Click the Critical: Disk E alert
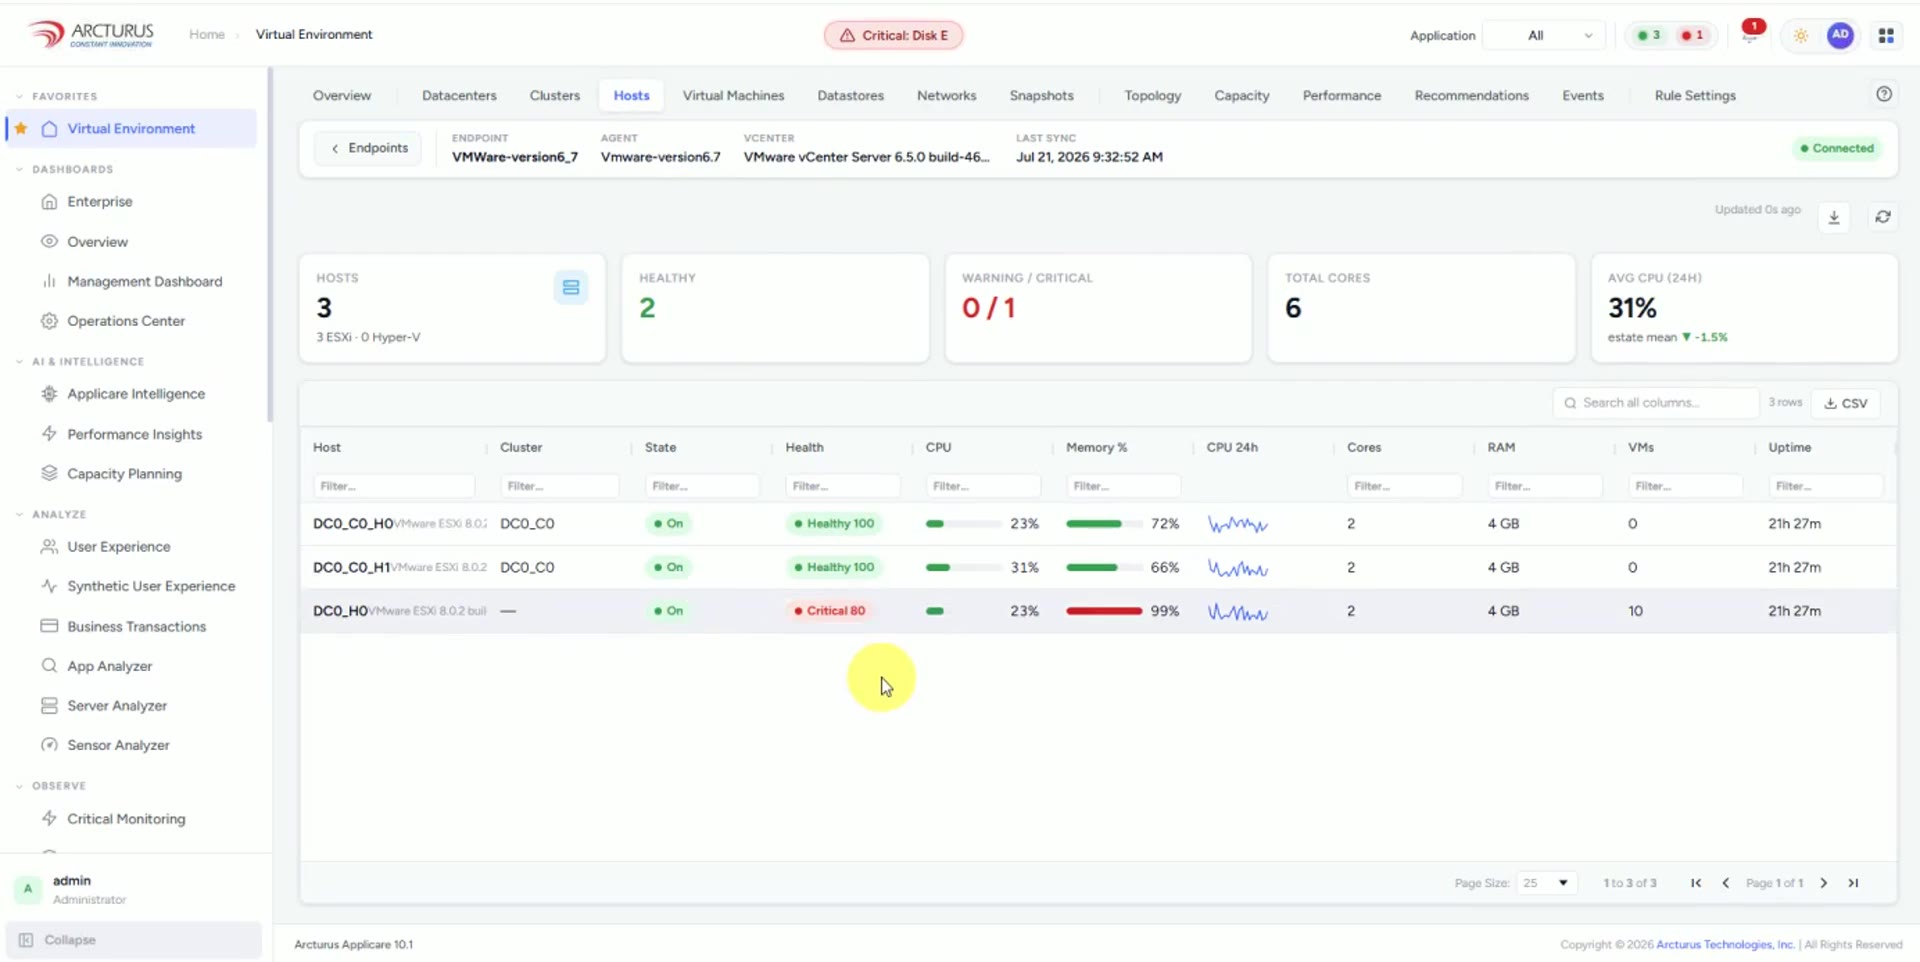Screen dimensions: 1920x962 [894, 35]
